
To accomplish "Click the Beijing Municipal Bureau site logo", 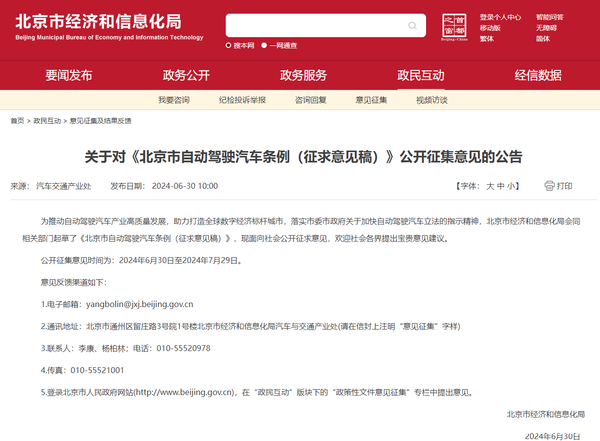I will click(109, 27).
